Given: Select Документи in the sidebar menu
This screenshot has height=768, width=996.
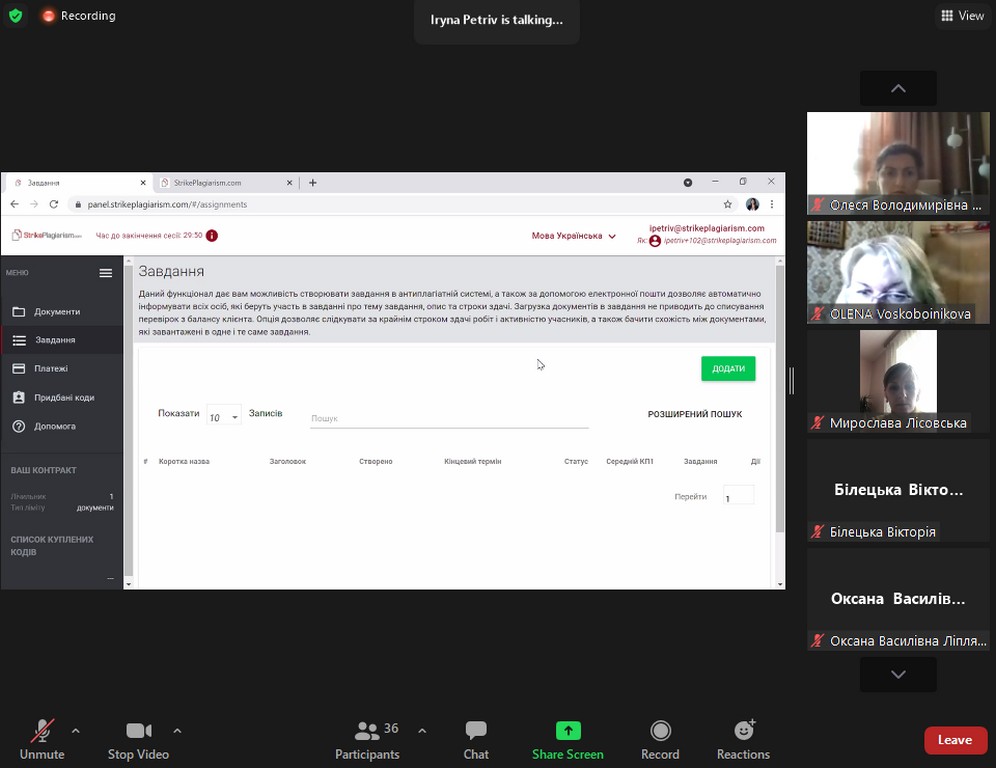Looking at the screenshot, I should coord(57,312).
